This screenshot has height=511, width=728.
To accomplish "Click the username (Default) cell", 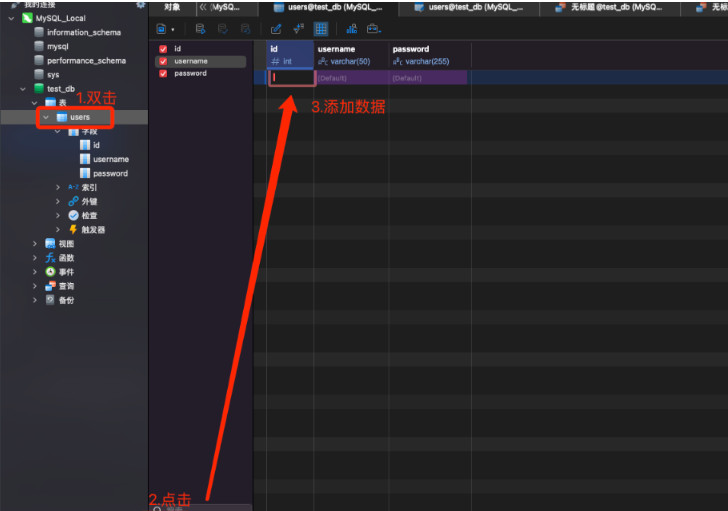I will click(351, 78).
